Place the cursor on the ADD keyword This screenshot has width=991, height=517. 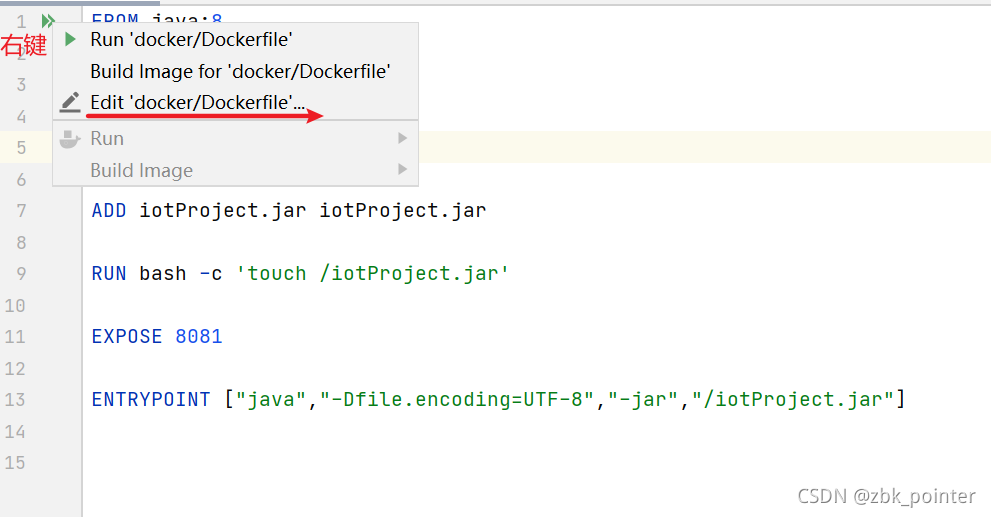109,211
